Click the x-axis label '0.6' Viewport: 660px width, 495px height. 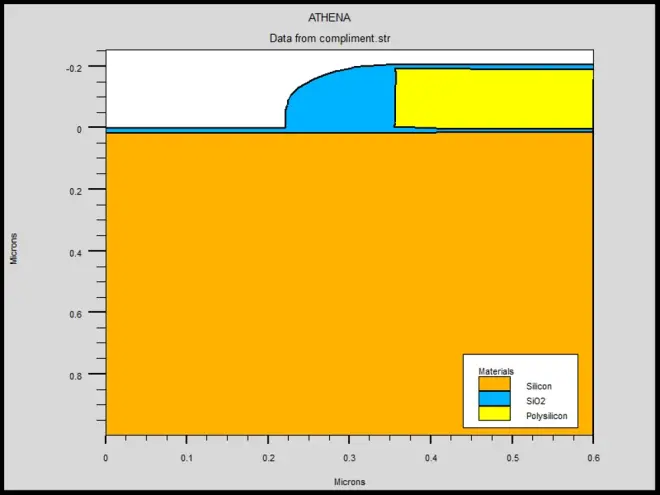(593, 458)
